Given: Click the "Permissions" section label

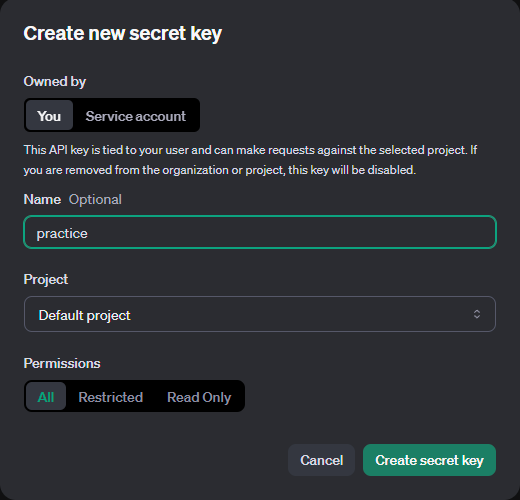Looking at the screenshot, I should [62, 363].
